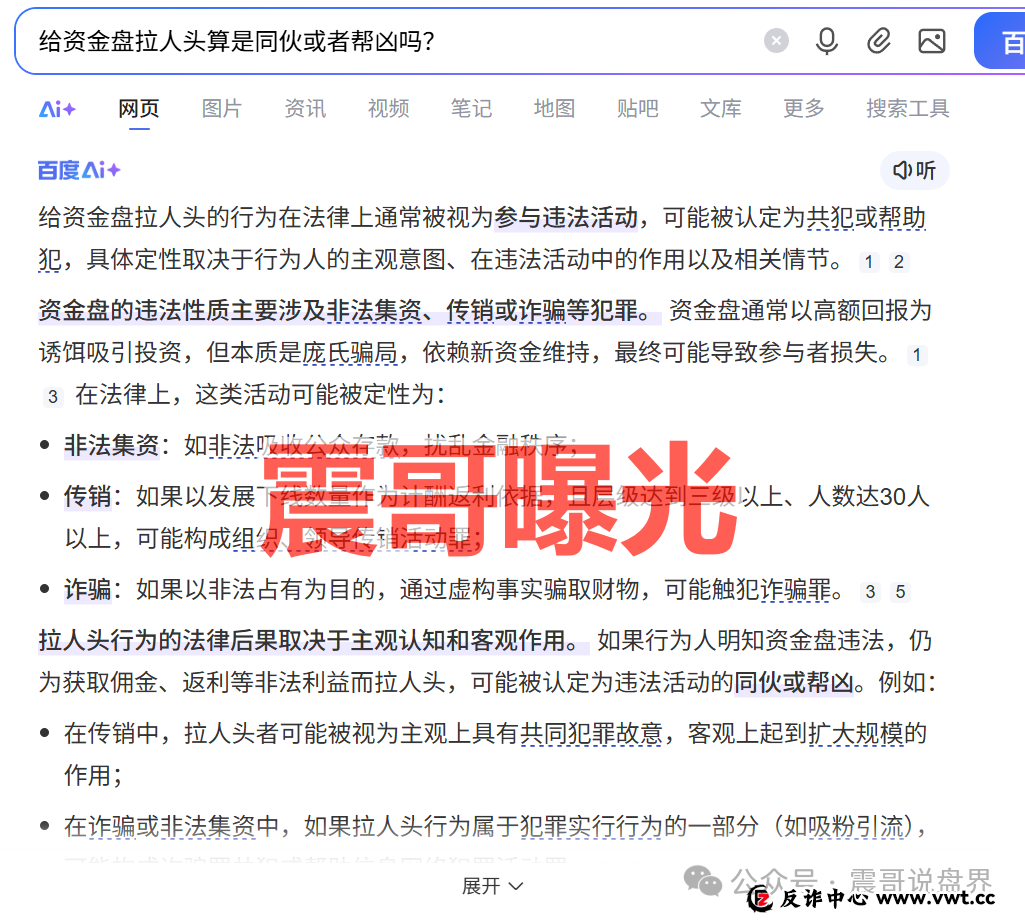Open citation source 5 in the list
1025x923 pixels.
tap(901, 591)
